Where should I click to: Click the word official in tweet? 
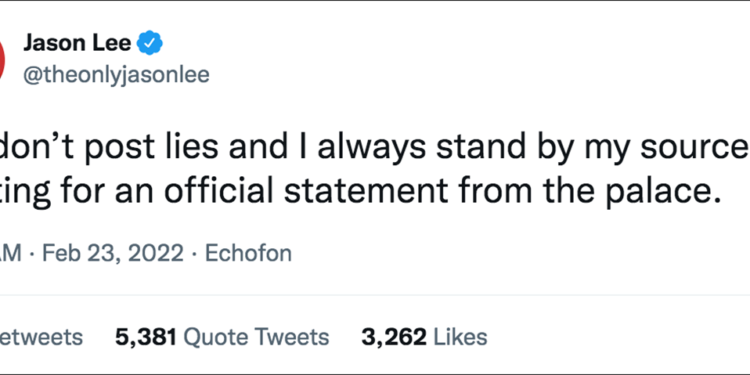[232, 190]
